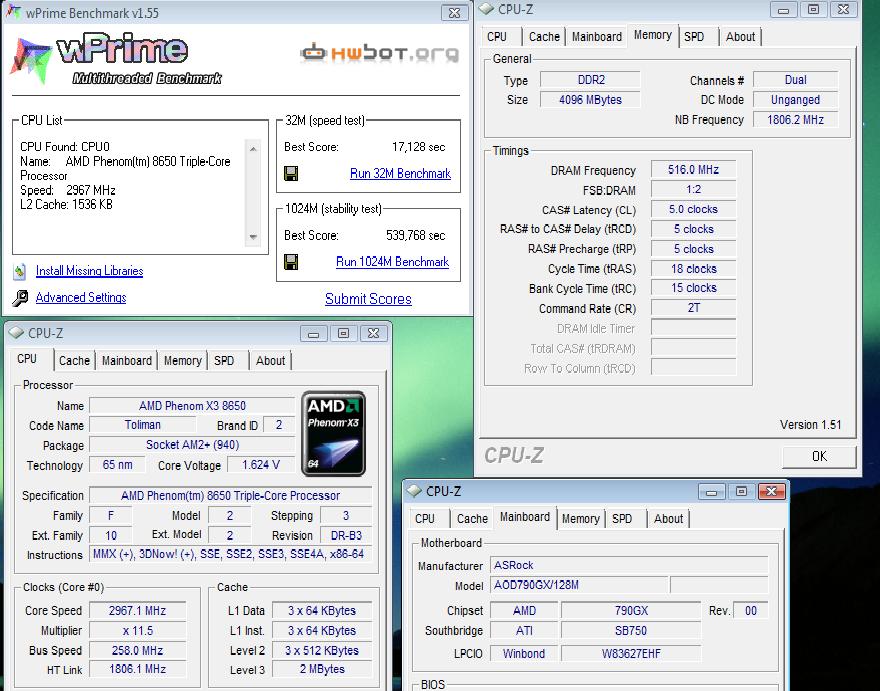Click the Advanced Settings wrench icon
Viewport: 880px width, 691px height.
tap(20, 298)
